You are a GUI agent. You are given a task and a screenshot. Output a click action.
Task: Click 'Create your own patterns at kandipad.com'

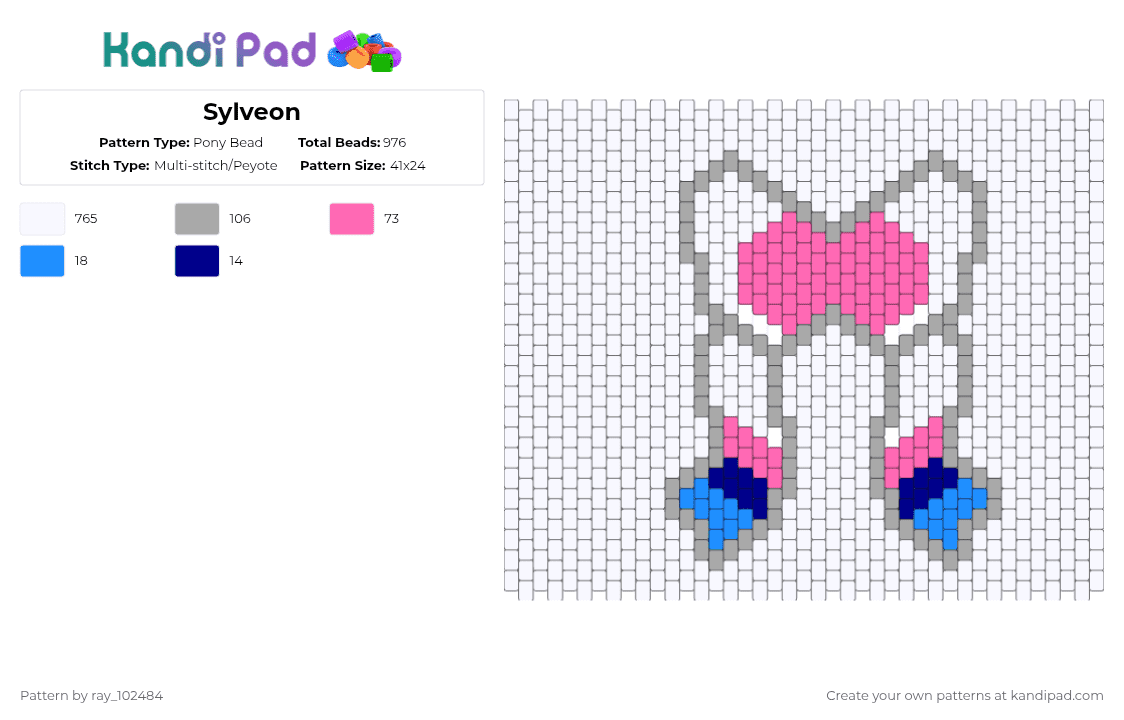[x=965, y=696]
